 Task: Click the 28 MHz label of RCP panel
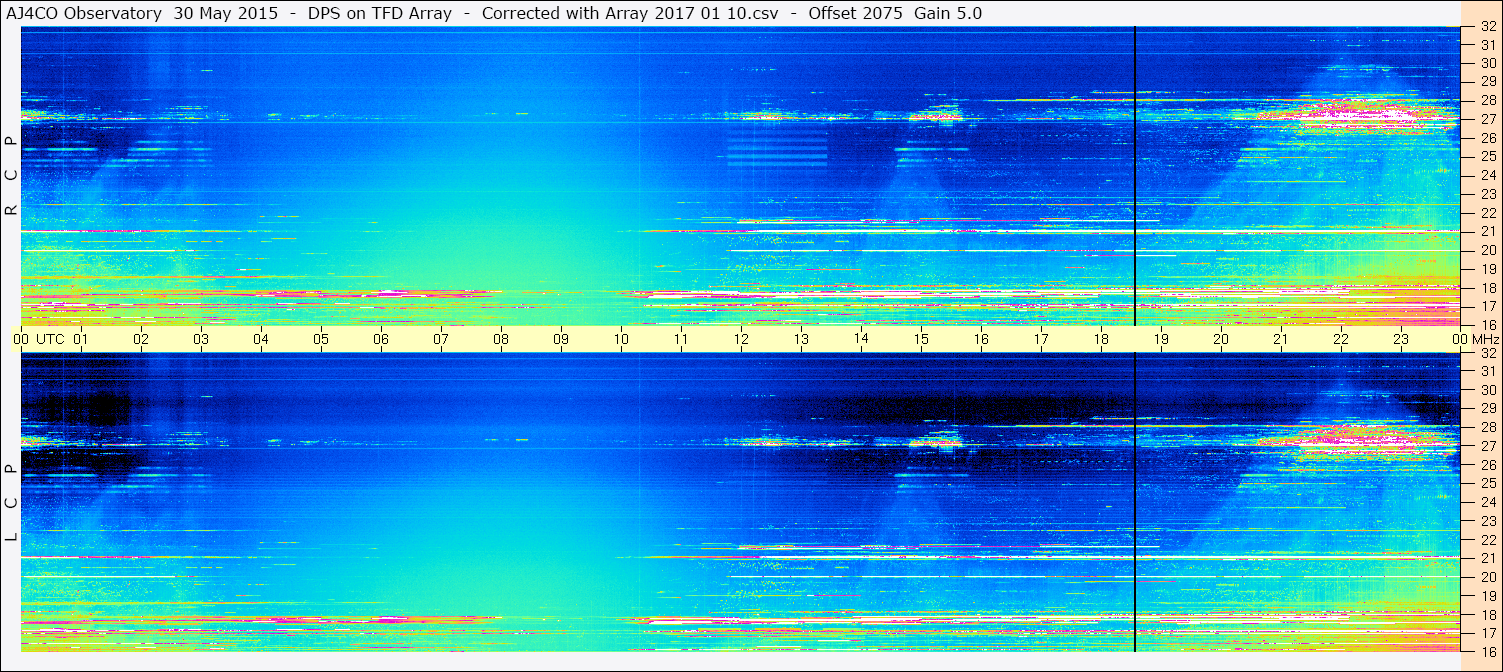click(x=1487, y=100)
